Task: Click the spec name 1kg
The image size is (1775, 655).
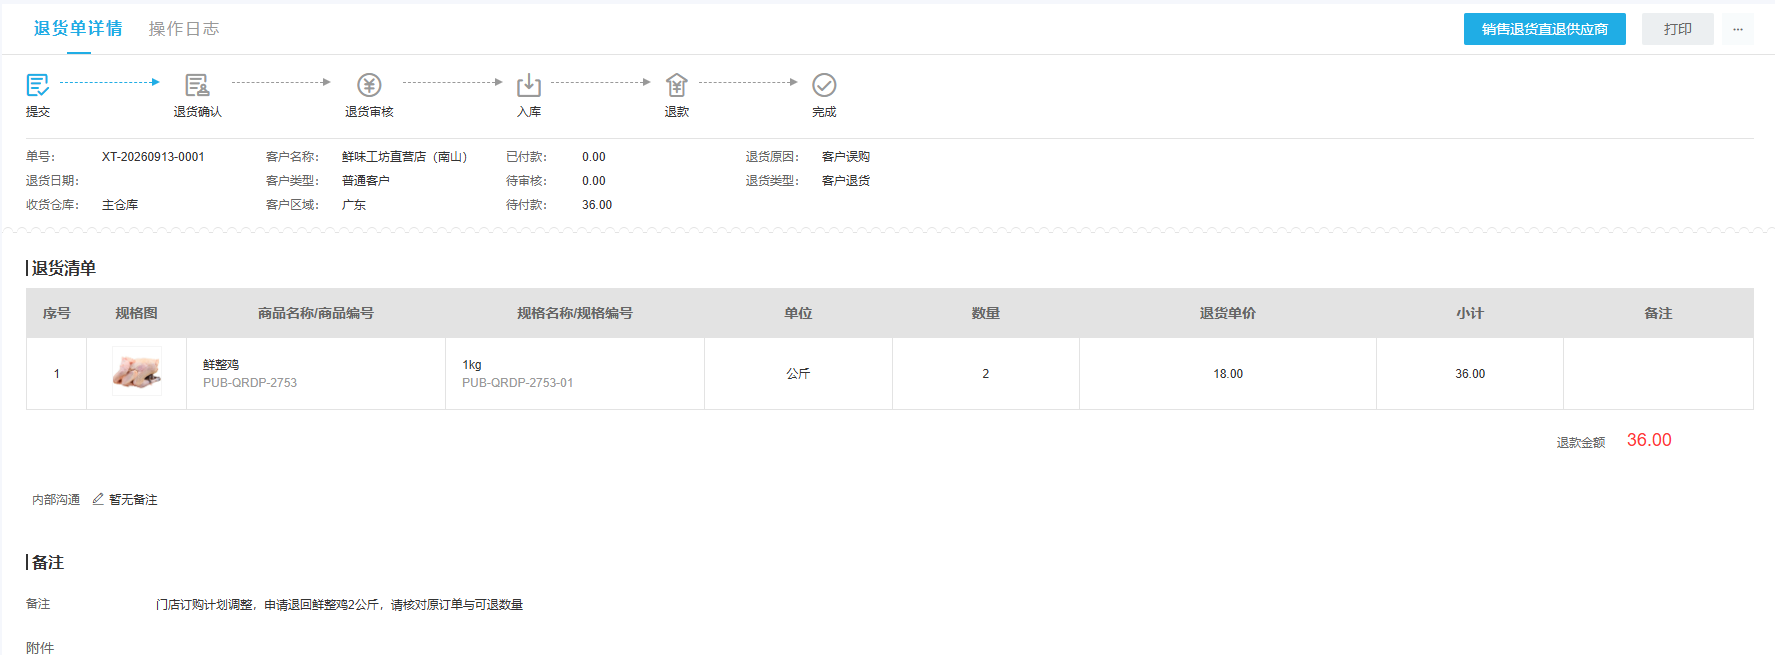Action: coord(472,365)
